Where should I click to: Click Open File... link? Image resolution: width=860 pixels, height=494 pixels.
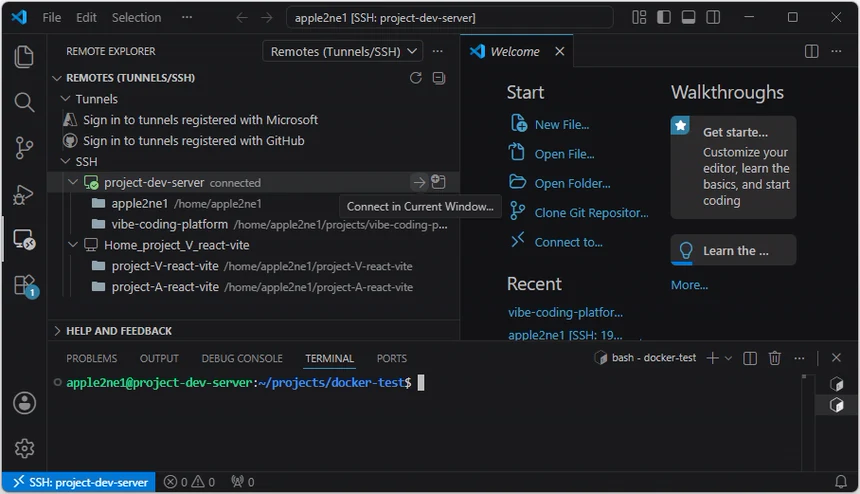[564, 155]
